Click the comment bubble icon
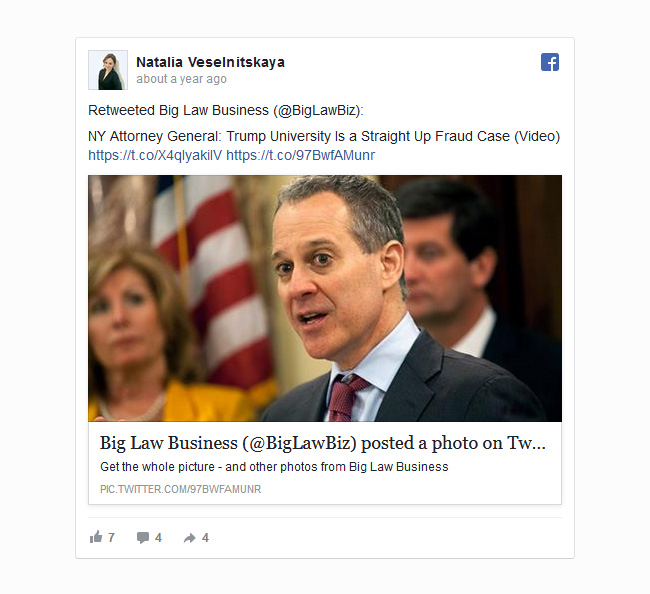 click(x=143, y=538)
